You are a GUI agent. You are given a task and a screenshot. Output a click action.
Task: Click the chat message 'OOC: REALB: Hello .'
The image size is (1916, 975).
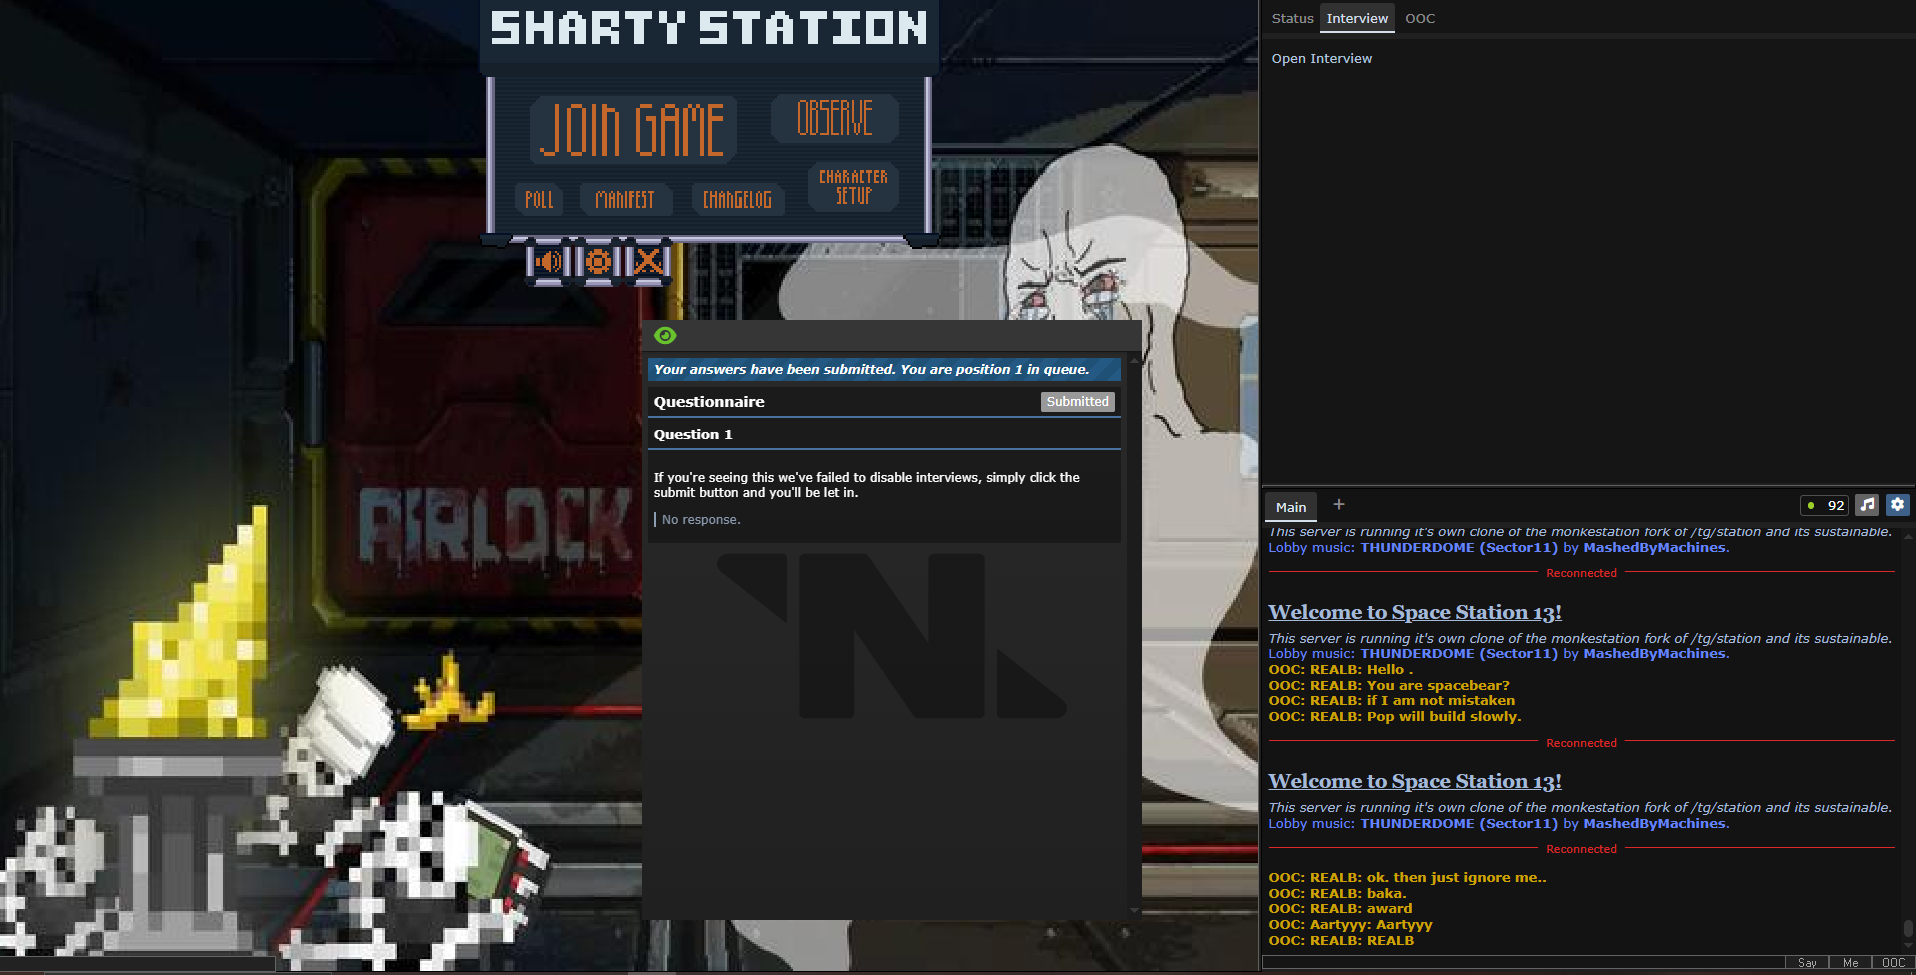[x=1341, y=669]
